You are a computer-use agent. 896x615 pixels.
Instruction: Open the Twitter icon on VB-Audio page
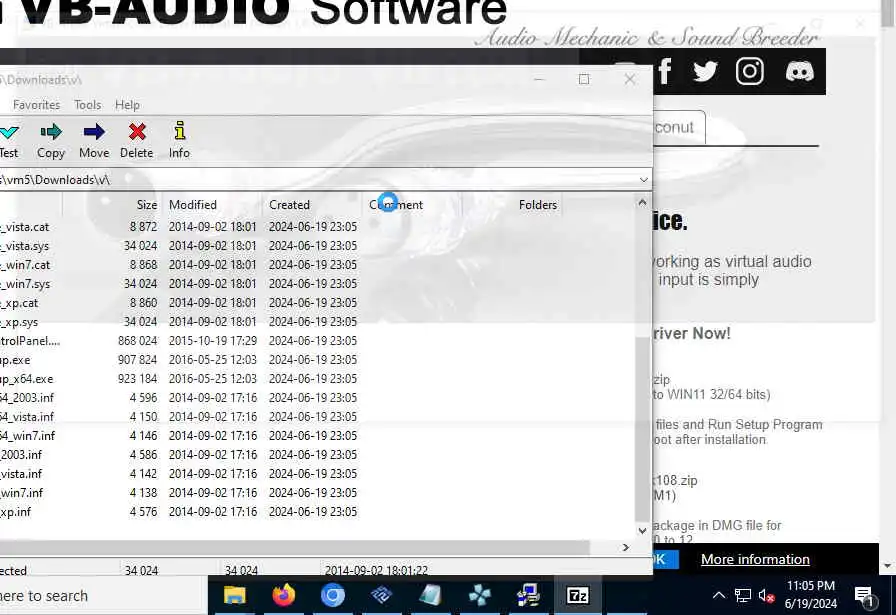pyautogui.click(x=705, y=71)
